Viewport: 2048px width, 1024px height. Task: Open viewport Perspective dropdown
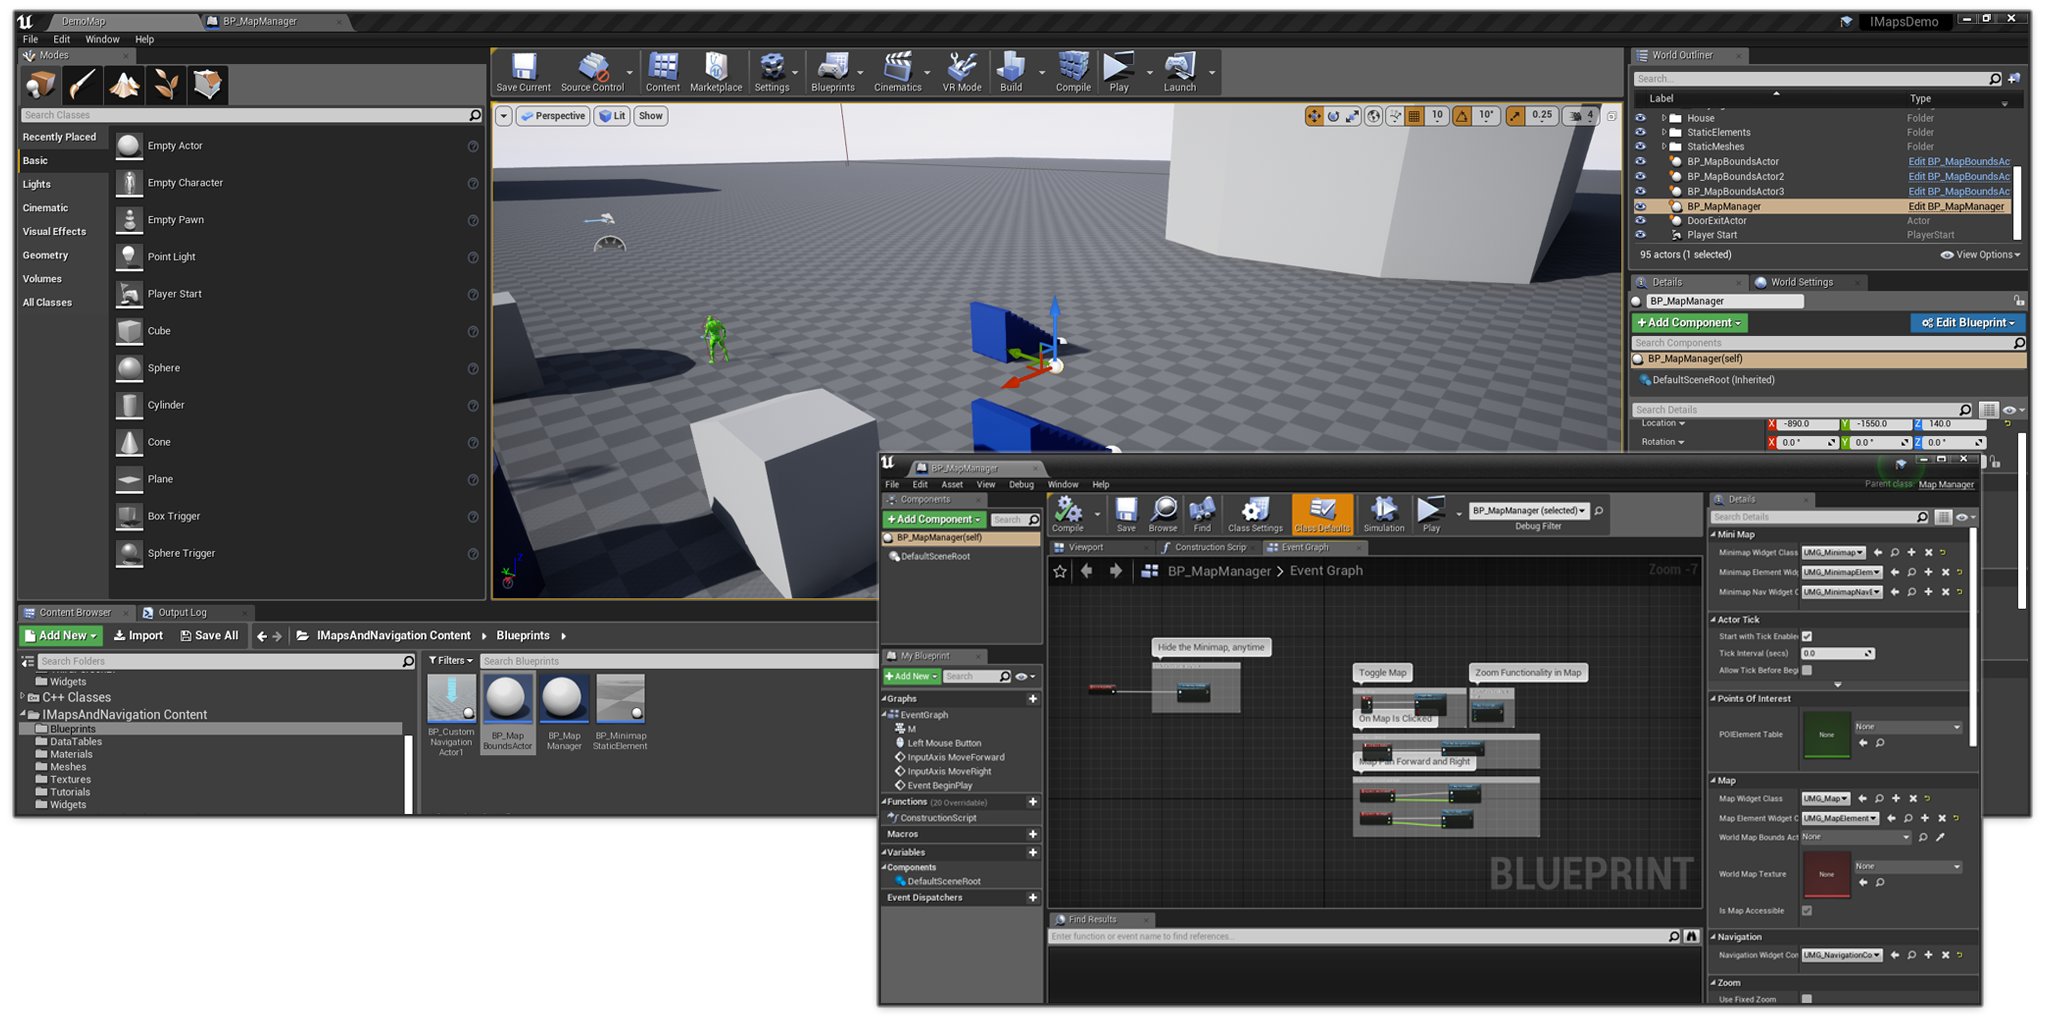(x=552, y=116)
